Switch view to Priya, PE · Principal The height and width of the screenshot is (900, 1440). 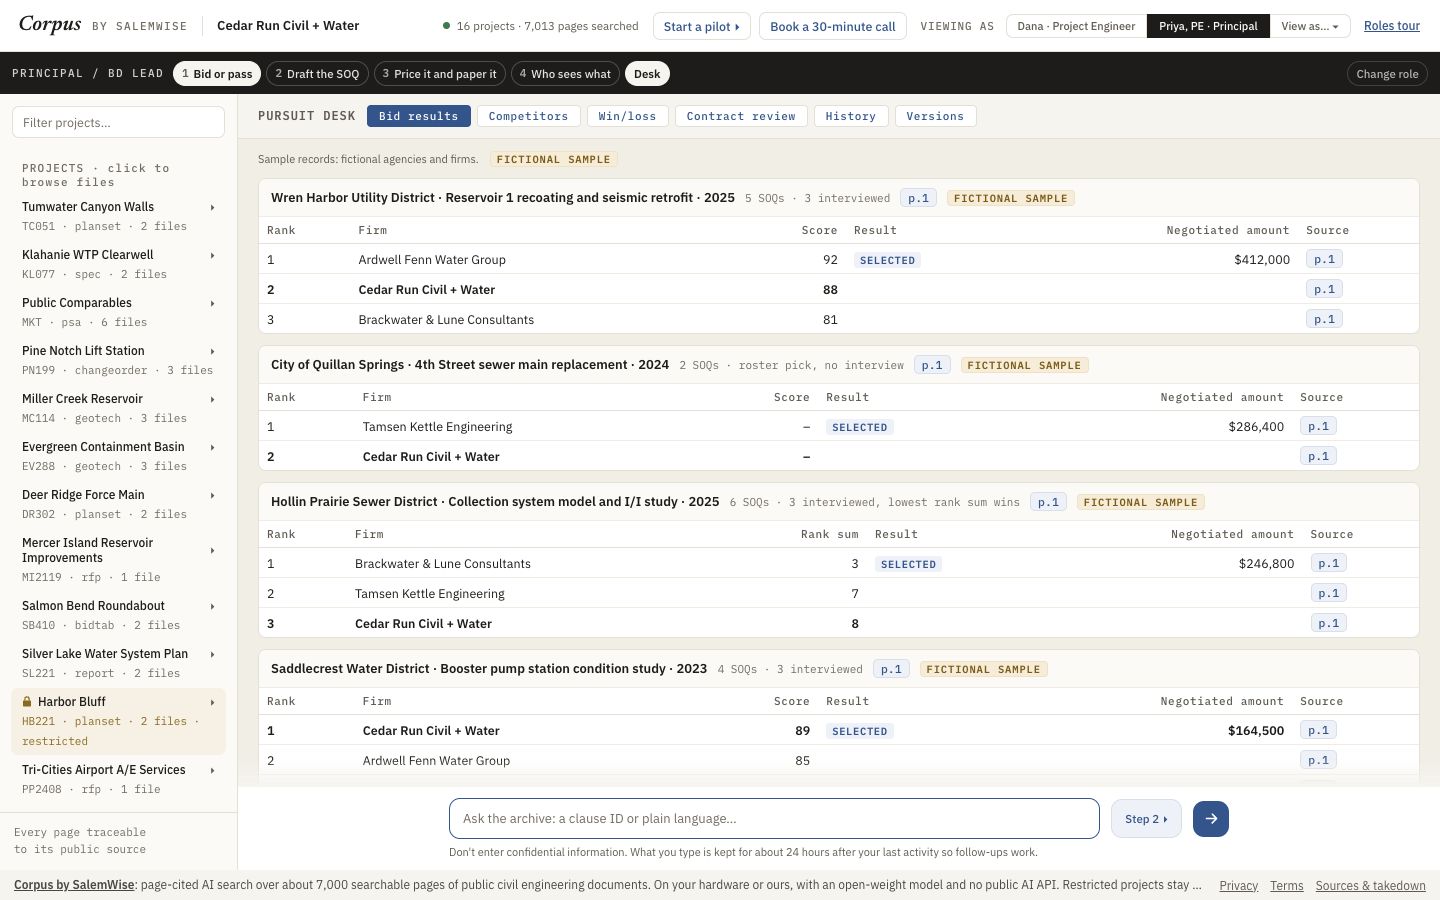(x=1208, y=26)
